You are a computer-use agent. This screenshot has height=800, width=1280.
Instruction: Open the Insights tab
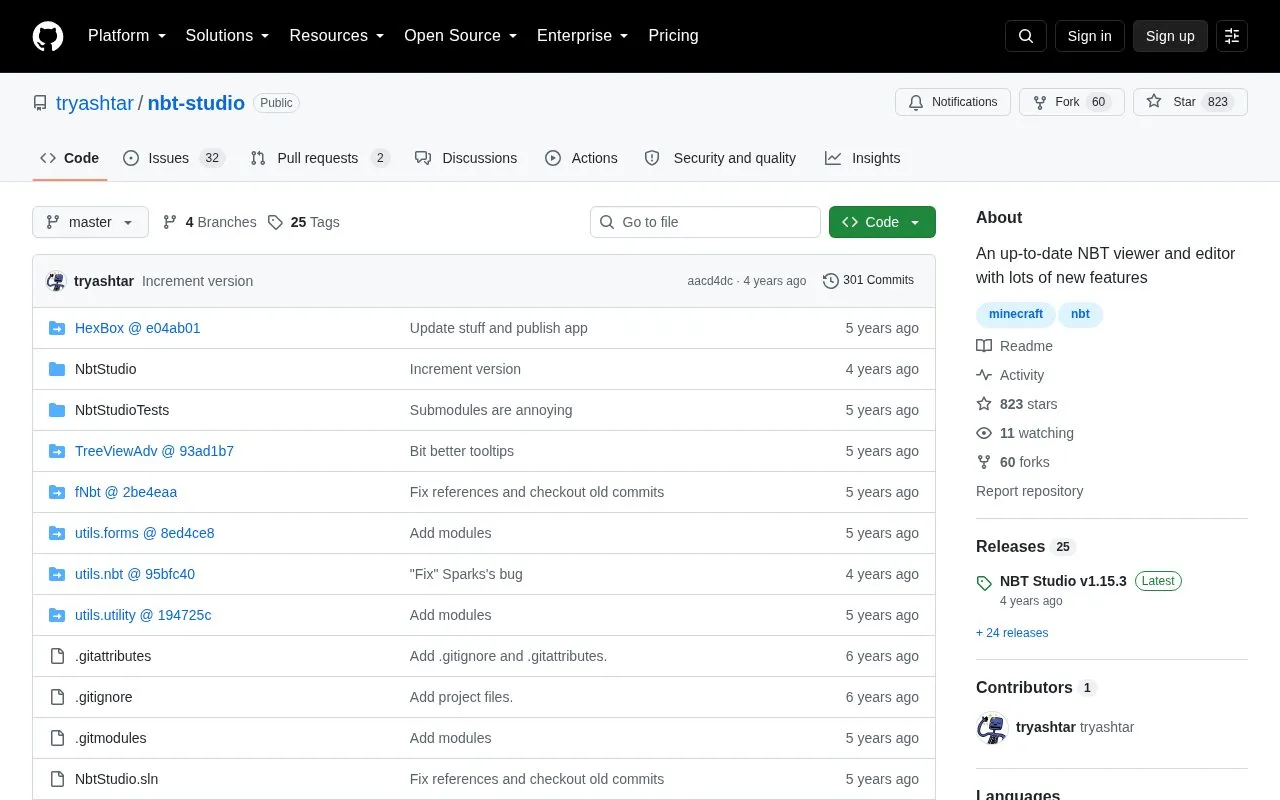[x=862, y=158]
